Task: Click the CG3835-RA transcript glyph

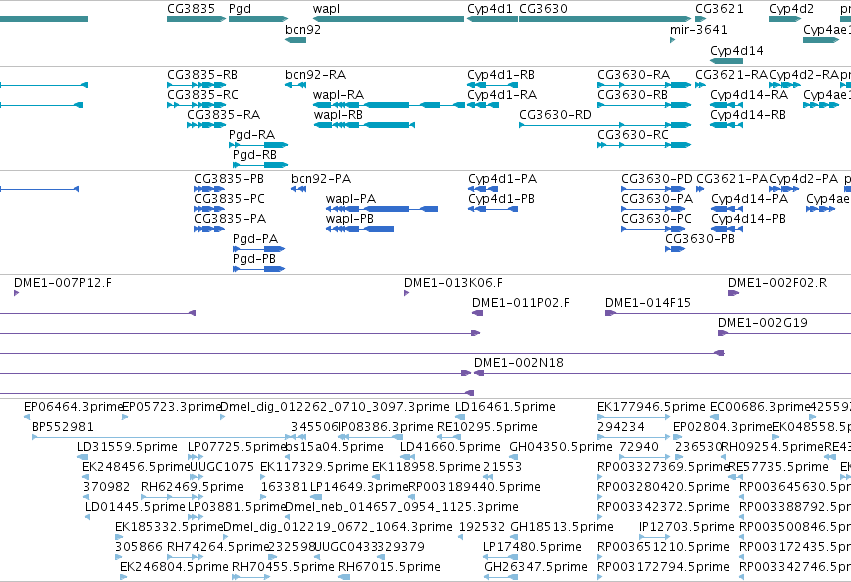Action: coord(206,125)
